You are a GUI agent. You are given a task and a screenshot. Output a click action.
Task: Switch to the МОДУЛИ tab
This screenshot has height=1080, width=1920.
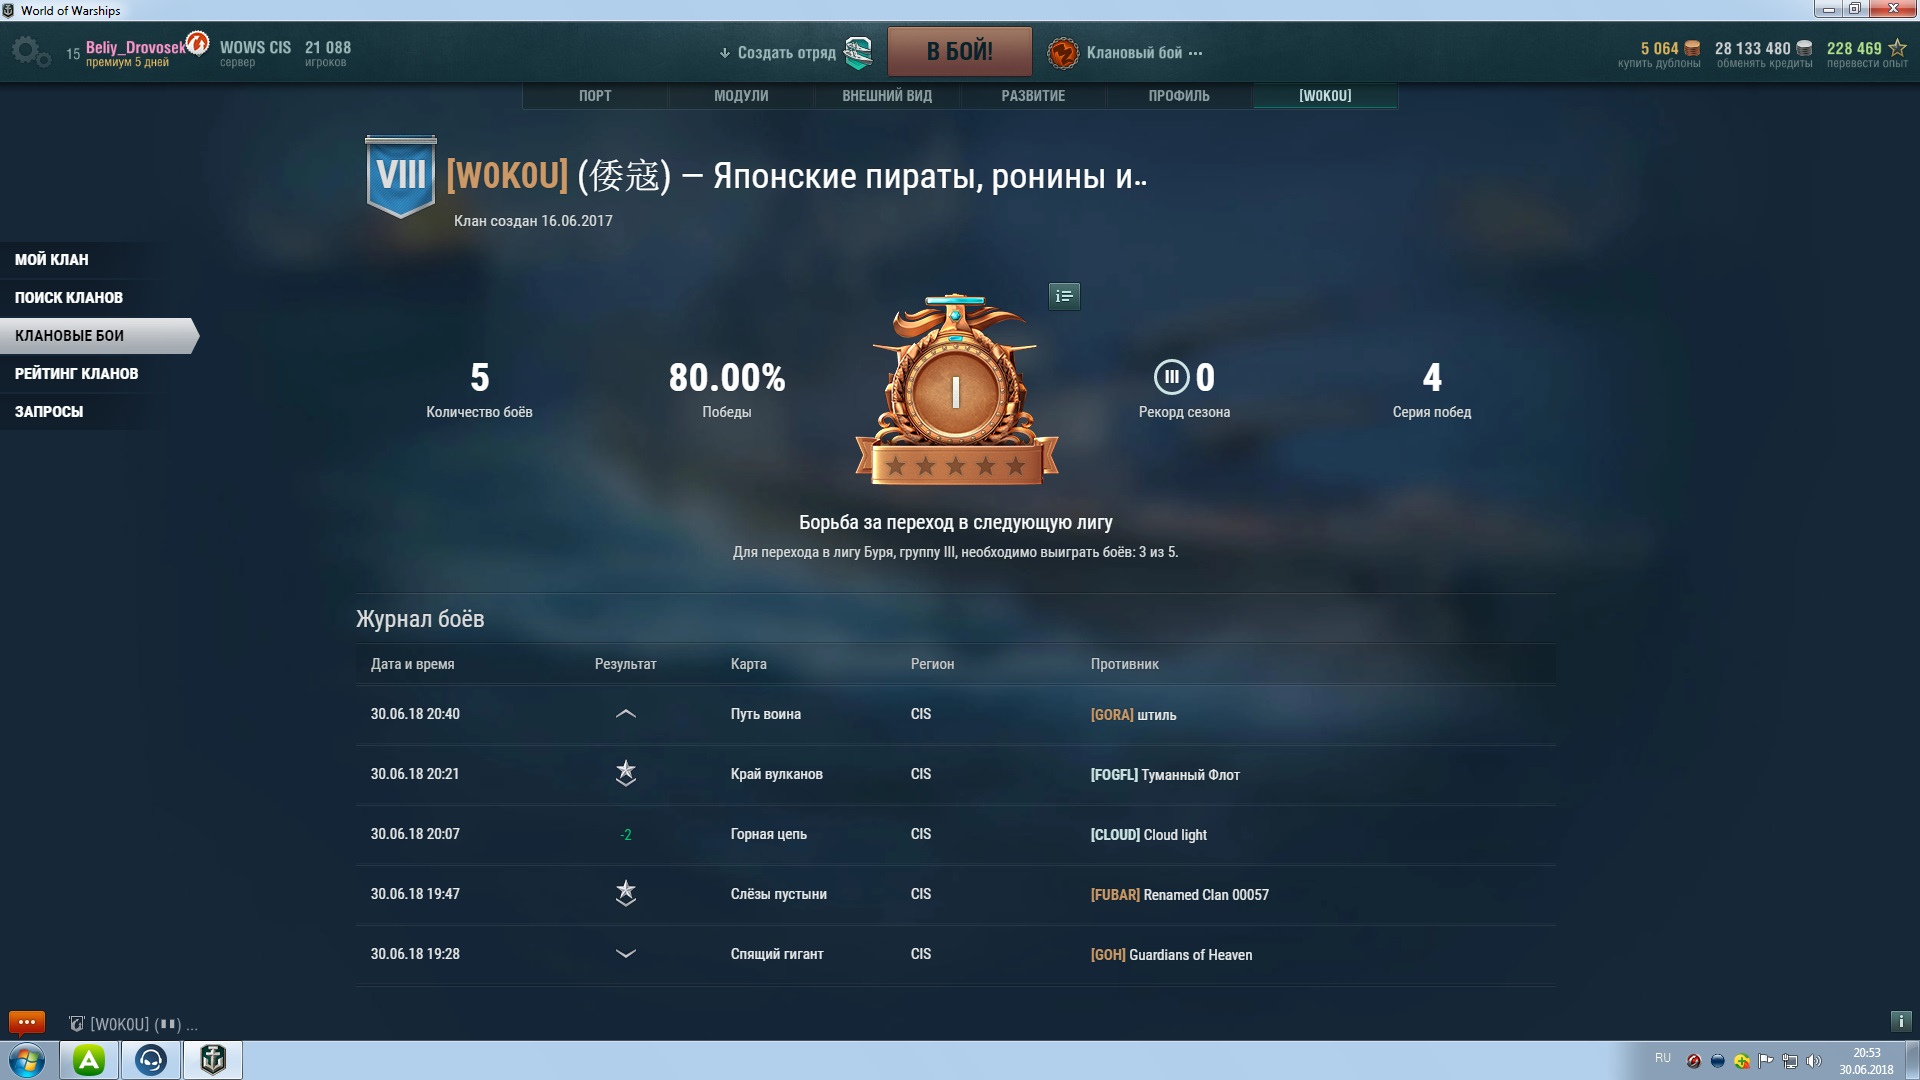click(741, 96)
